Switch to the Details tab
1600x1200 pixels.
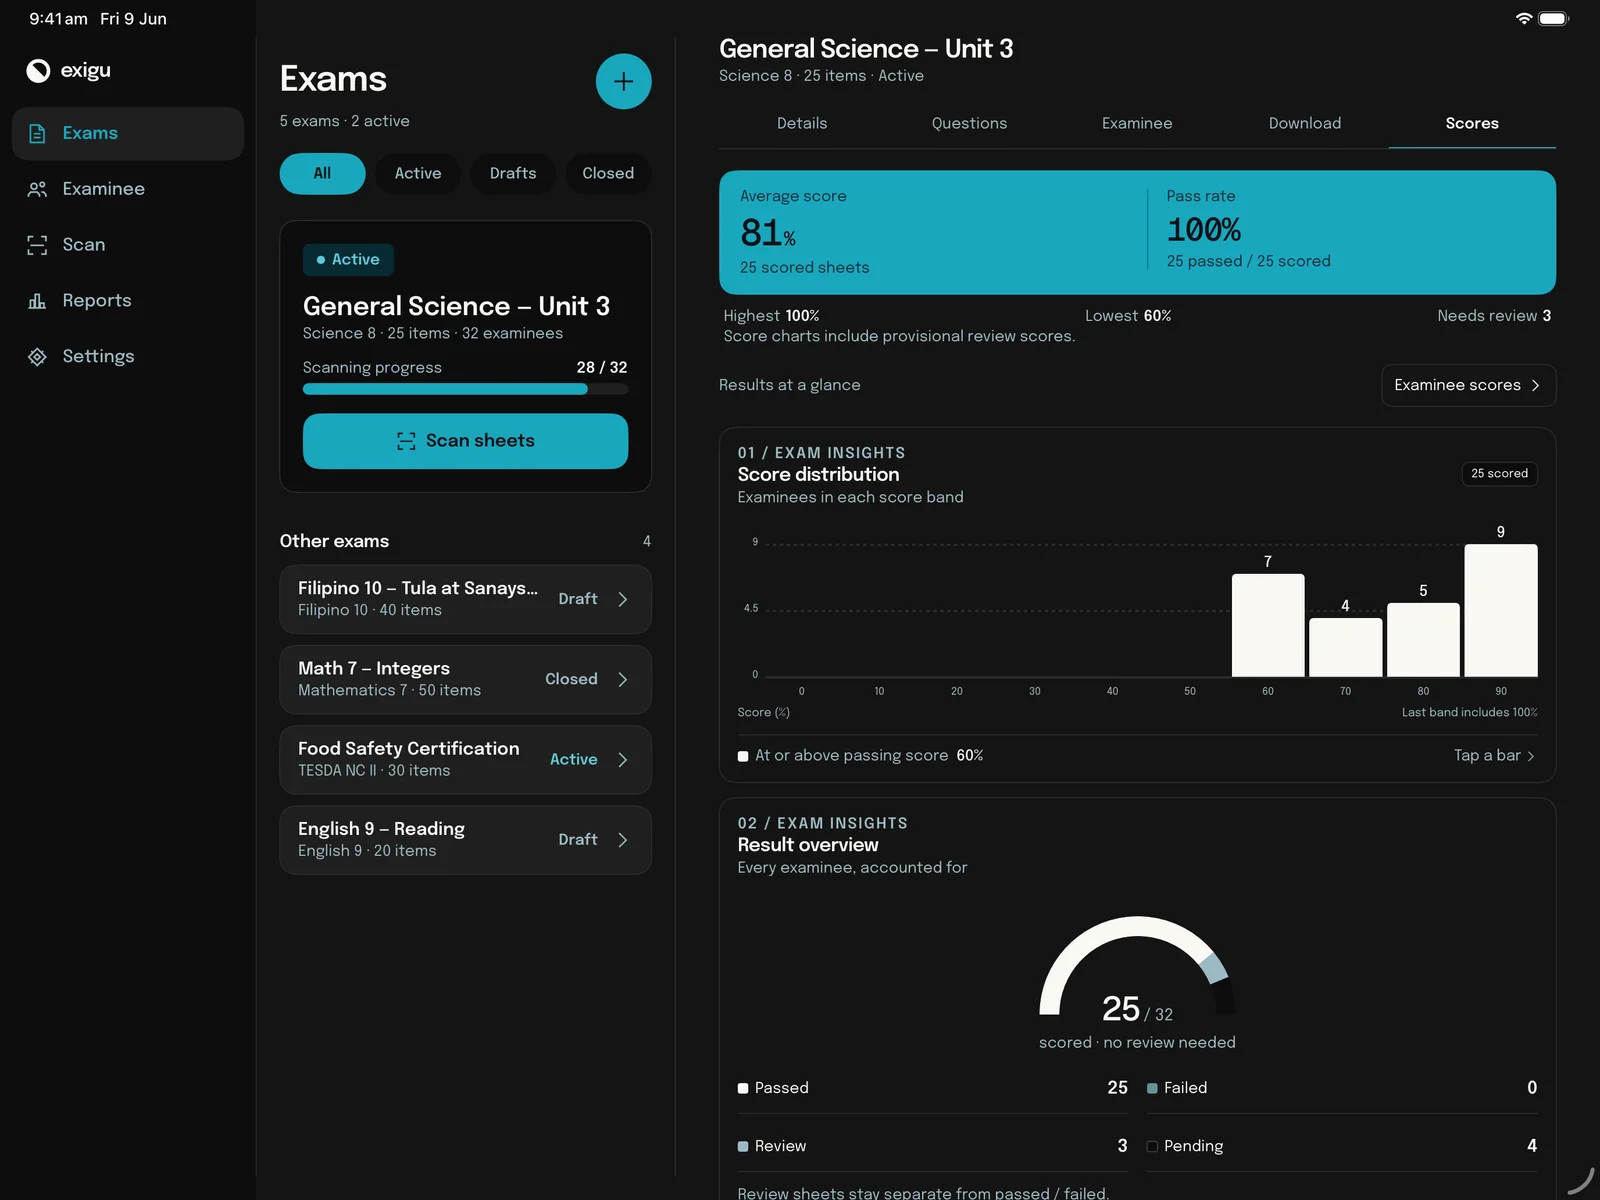[x=802, y=123]
